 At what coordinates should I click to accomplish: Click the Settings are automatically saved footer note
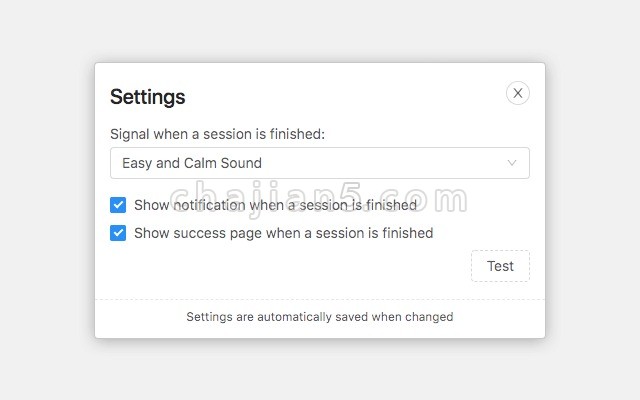tap(320, 317)
